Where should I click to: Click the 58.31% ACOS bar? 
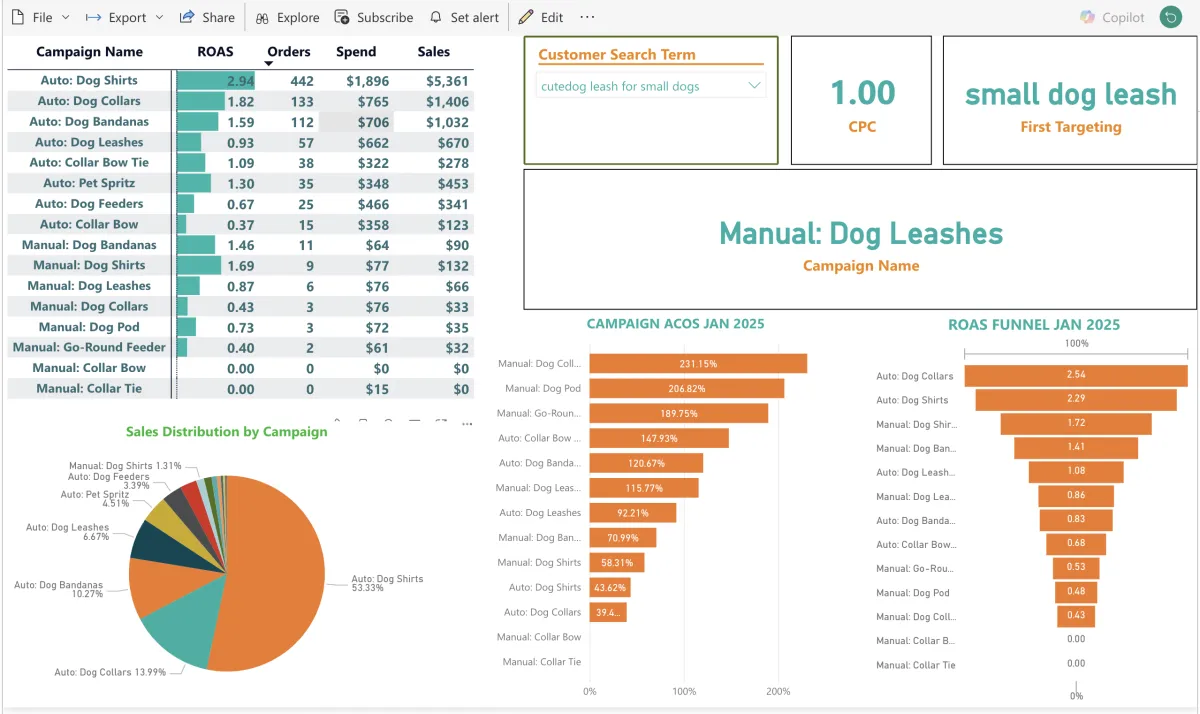[617, 563]
